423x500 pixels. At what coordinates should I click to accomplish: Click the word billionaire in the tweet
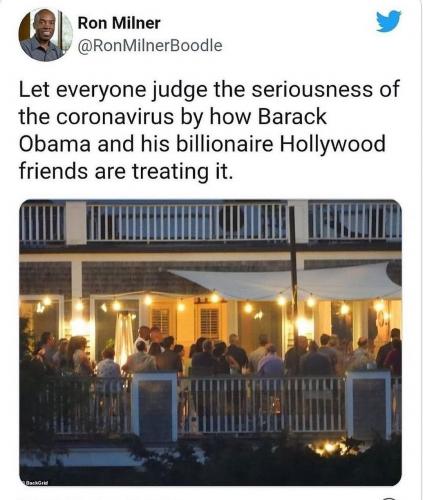pos(224,144)
